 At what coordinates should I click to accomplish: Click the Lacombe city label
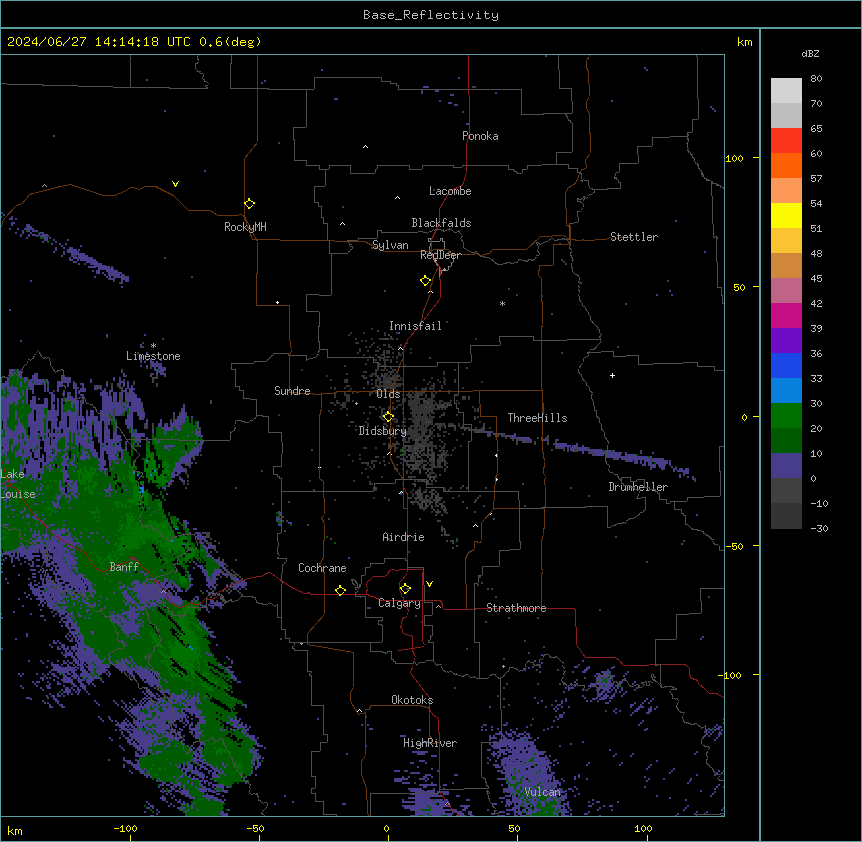click(x=450, y=191)
